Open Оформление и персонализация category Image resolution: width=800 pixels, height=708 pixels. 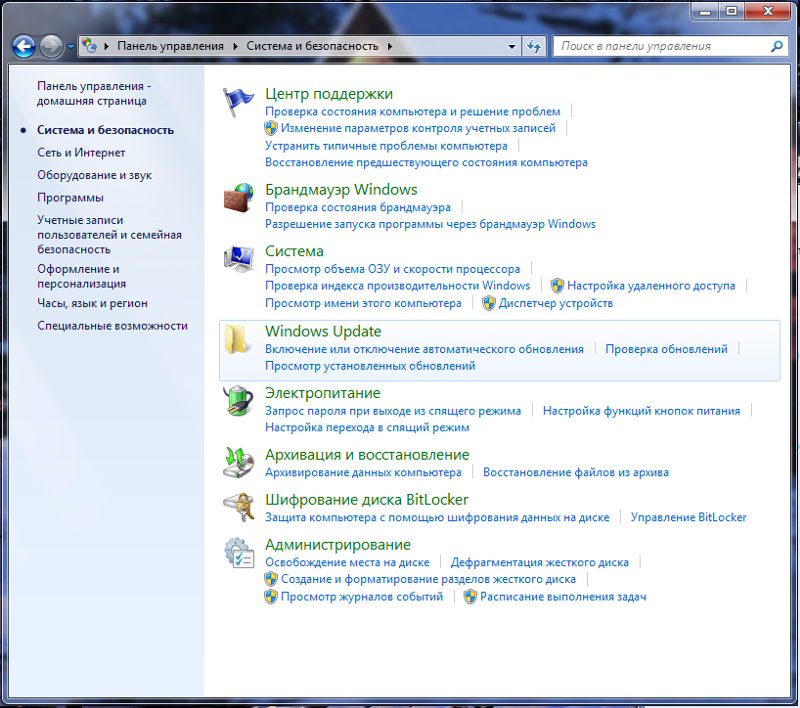(82, 276)
